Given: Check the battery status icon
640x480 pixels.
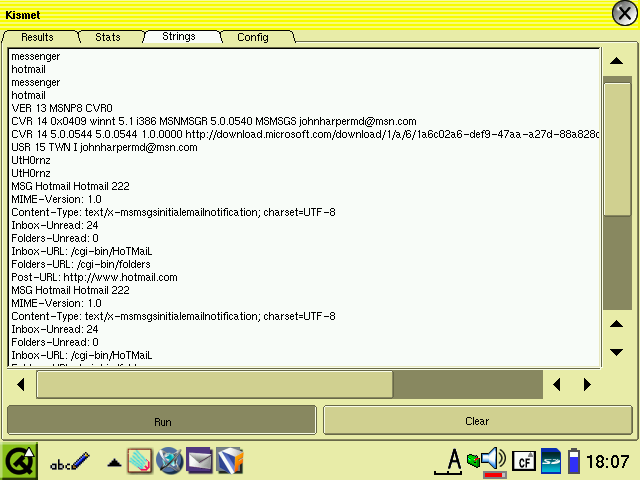Looking at the screenshot, I should pos(574,461).
